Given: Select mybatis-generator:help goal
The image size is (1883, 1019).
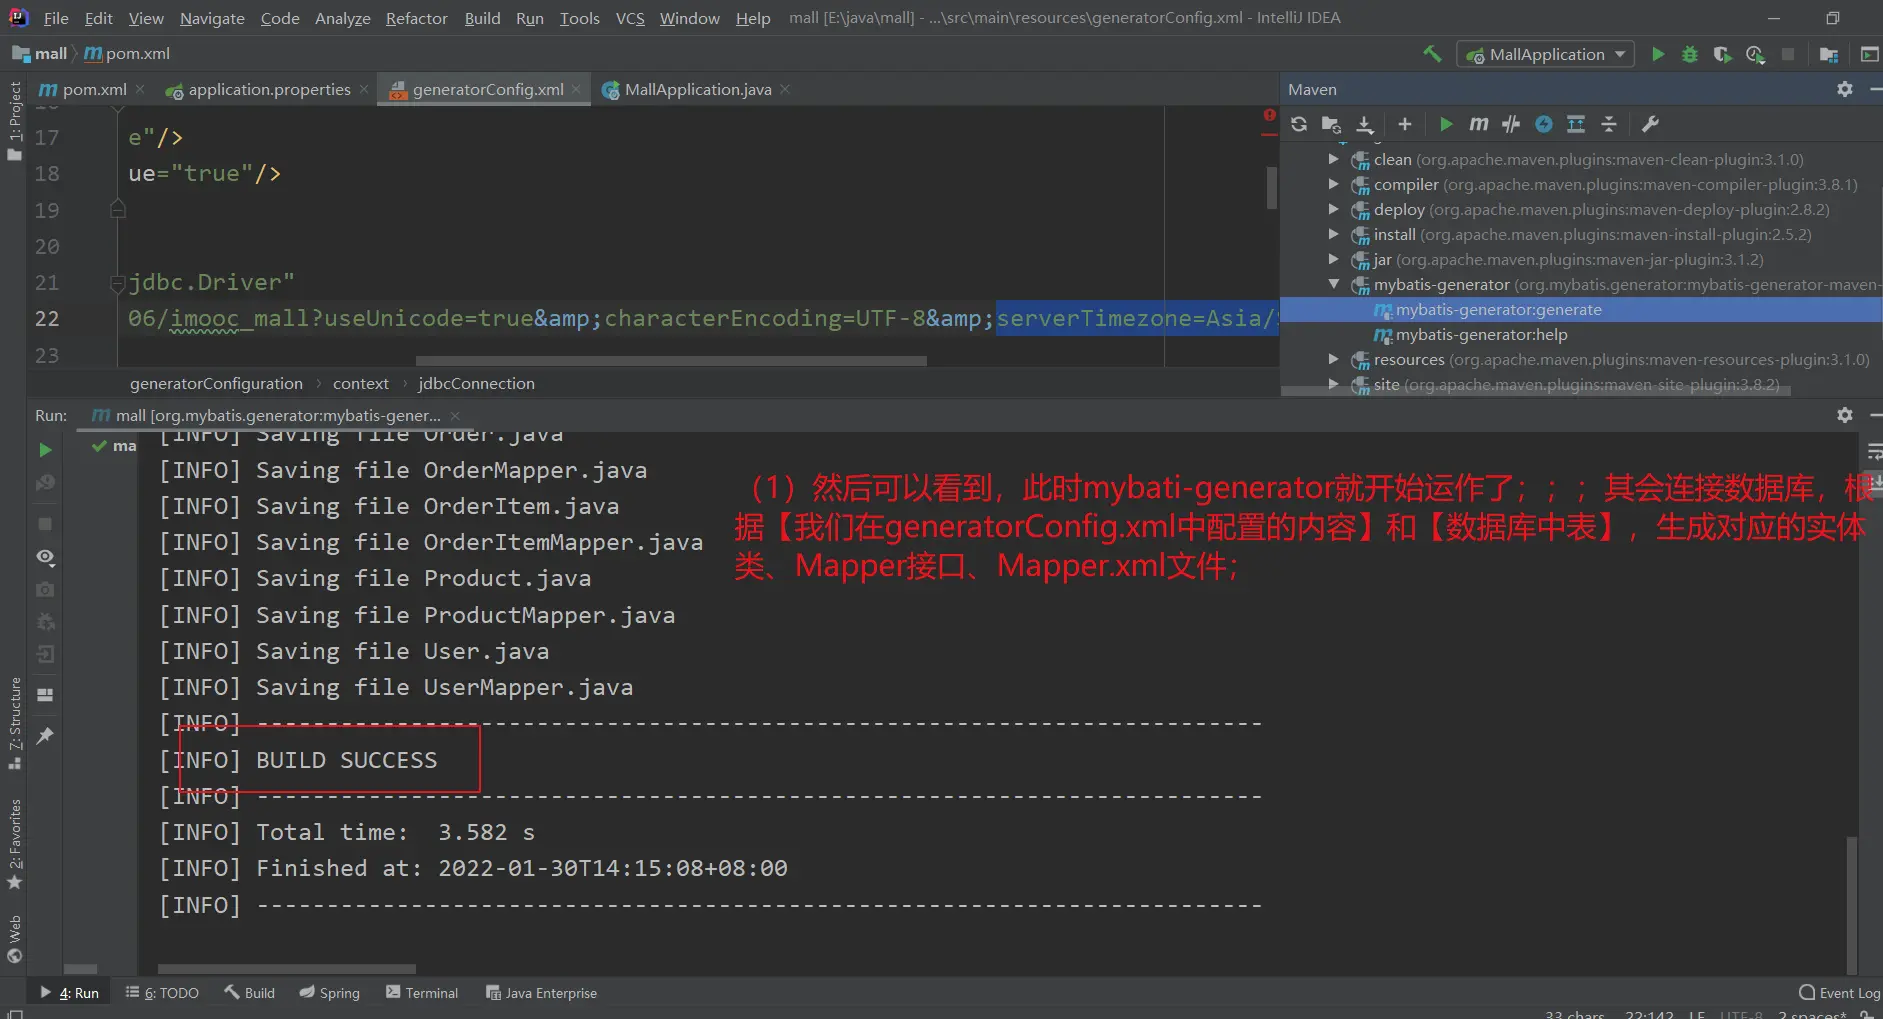Looking at the screenshot, I should coord(1481,335).
